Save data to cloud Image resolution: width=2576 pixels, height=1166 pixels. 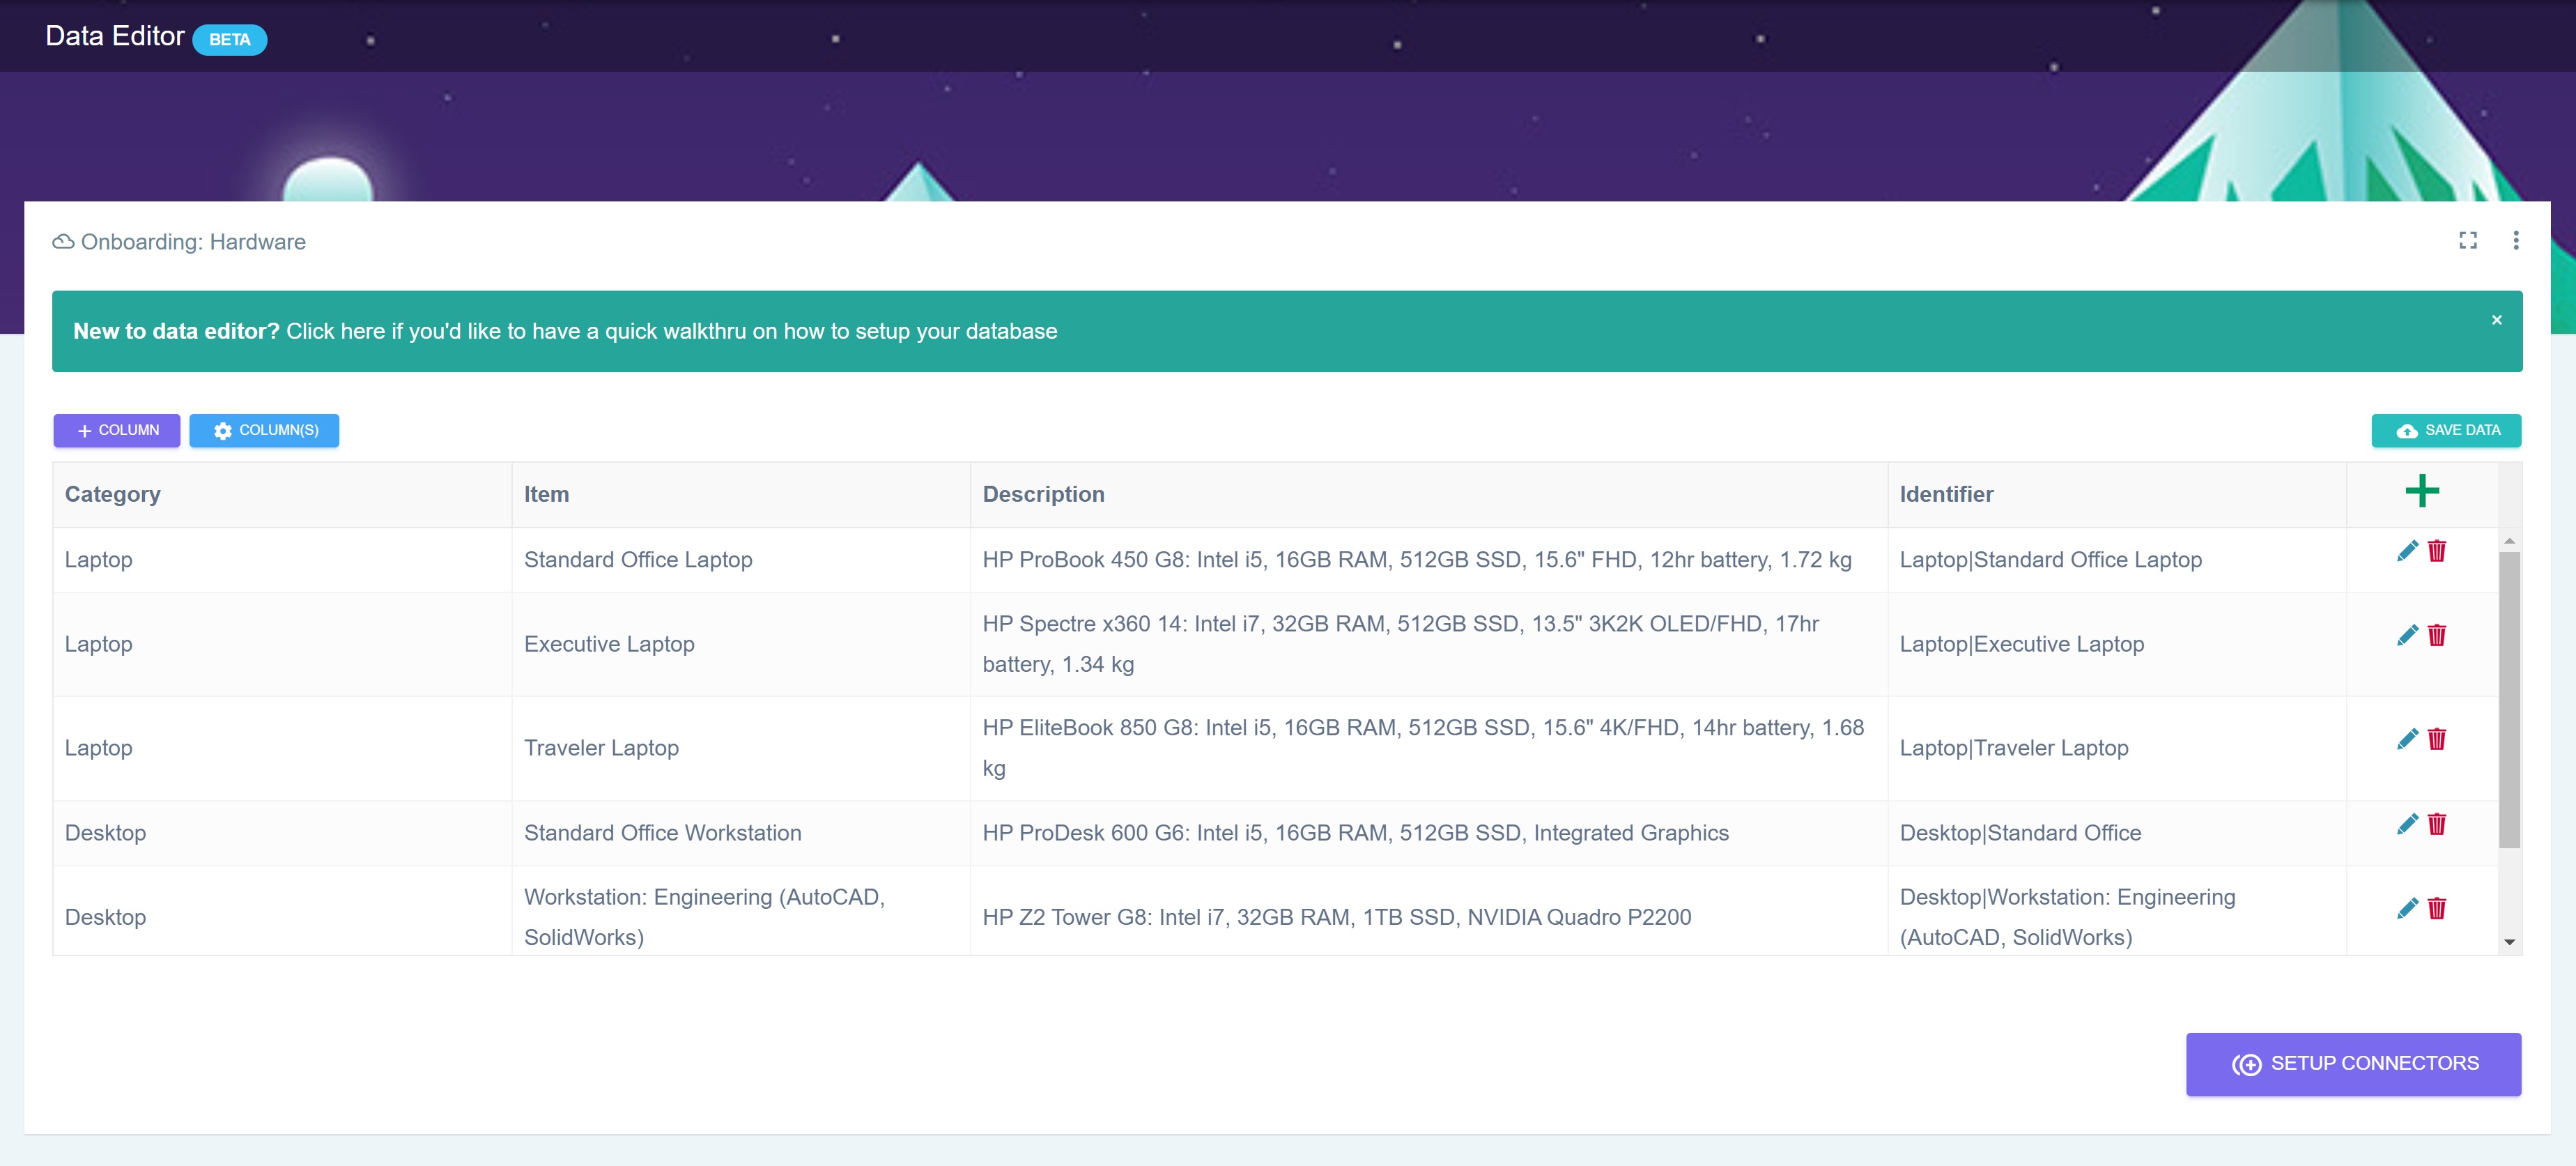tap(2446, 430)
